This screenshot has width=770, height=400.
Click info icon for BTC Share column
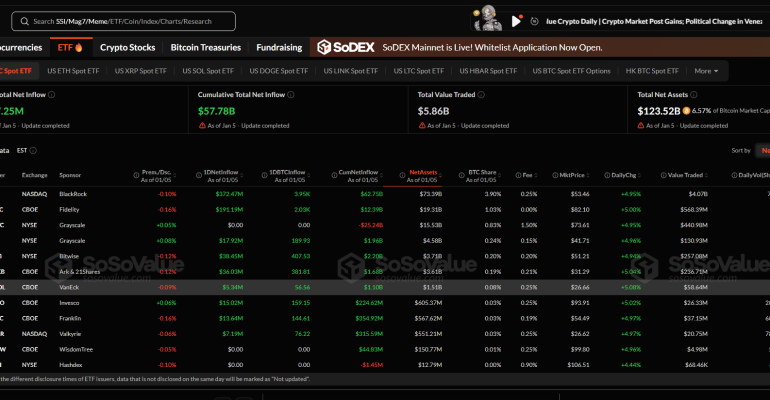click(x=462, y=175)
